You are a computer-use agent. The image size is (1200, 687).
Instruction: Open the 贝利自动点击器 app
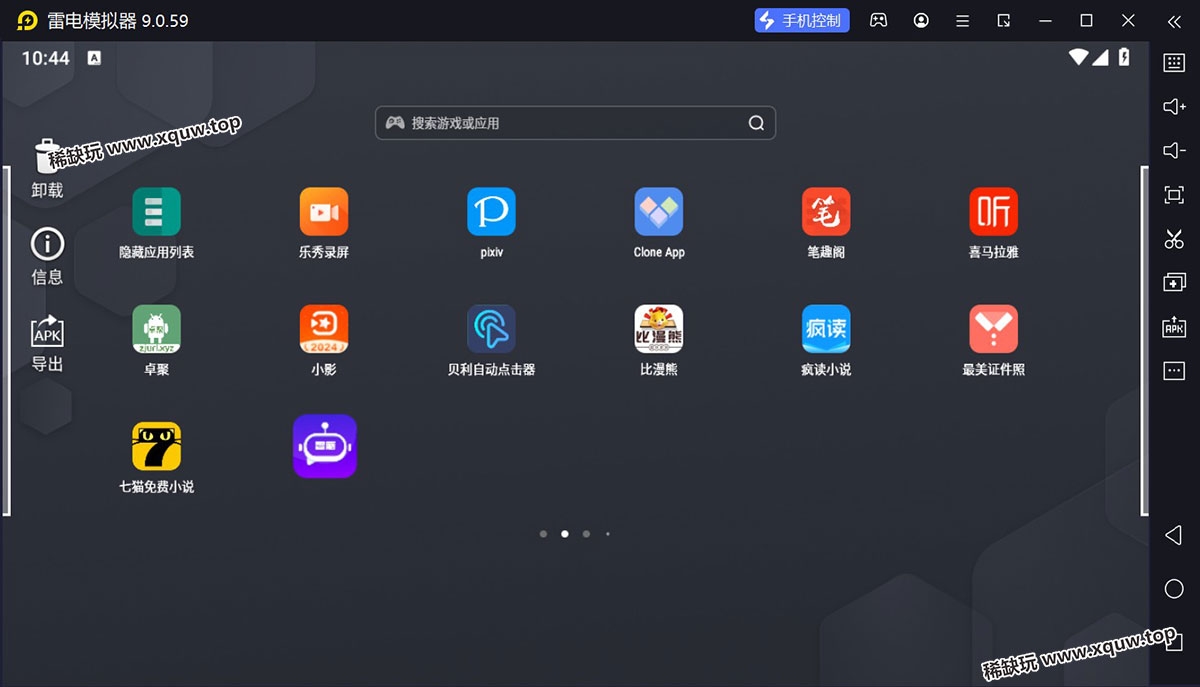(491, 329)
